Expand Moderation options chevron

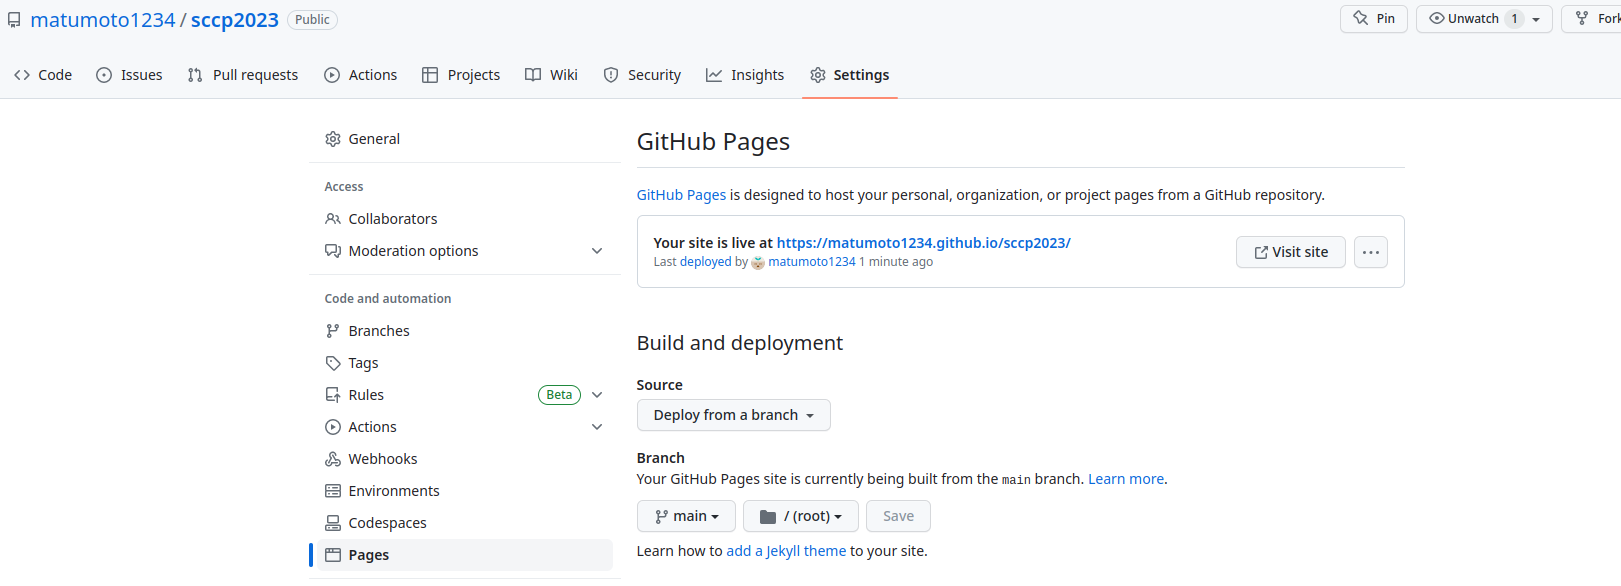pyautogui.click(x=597, y=251)
